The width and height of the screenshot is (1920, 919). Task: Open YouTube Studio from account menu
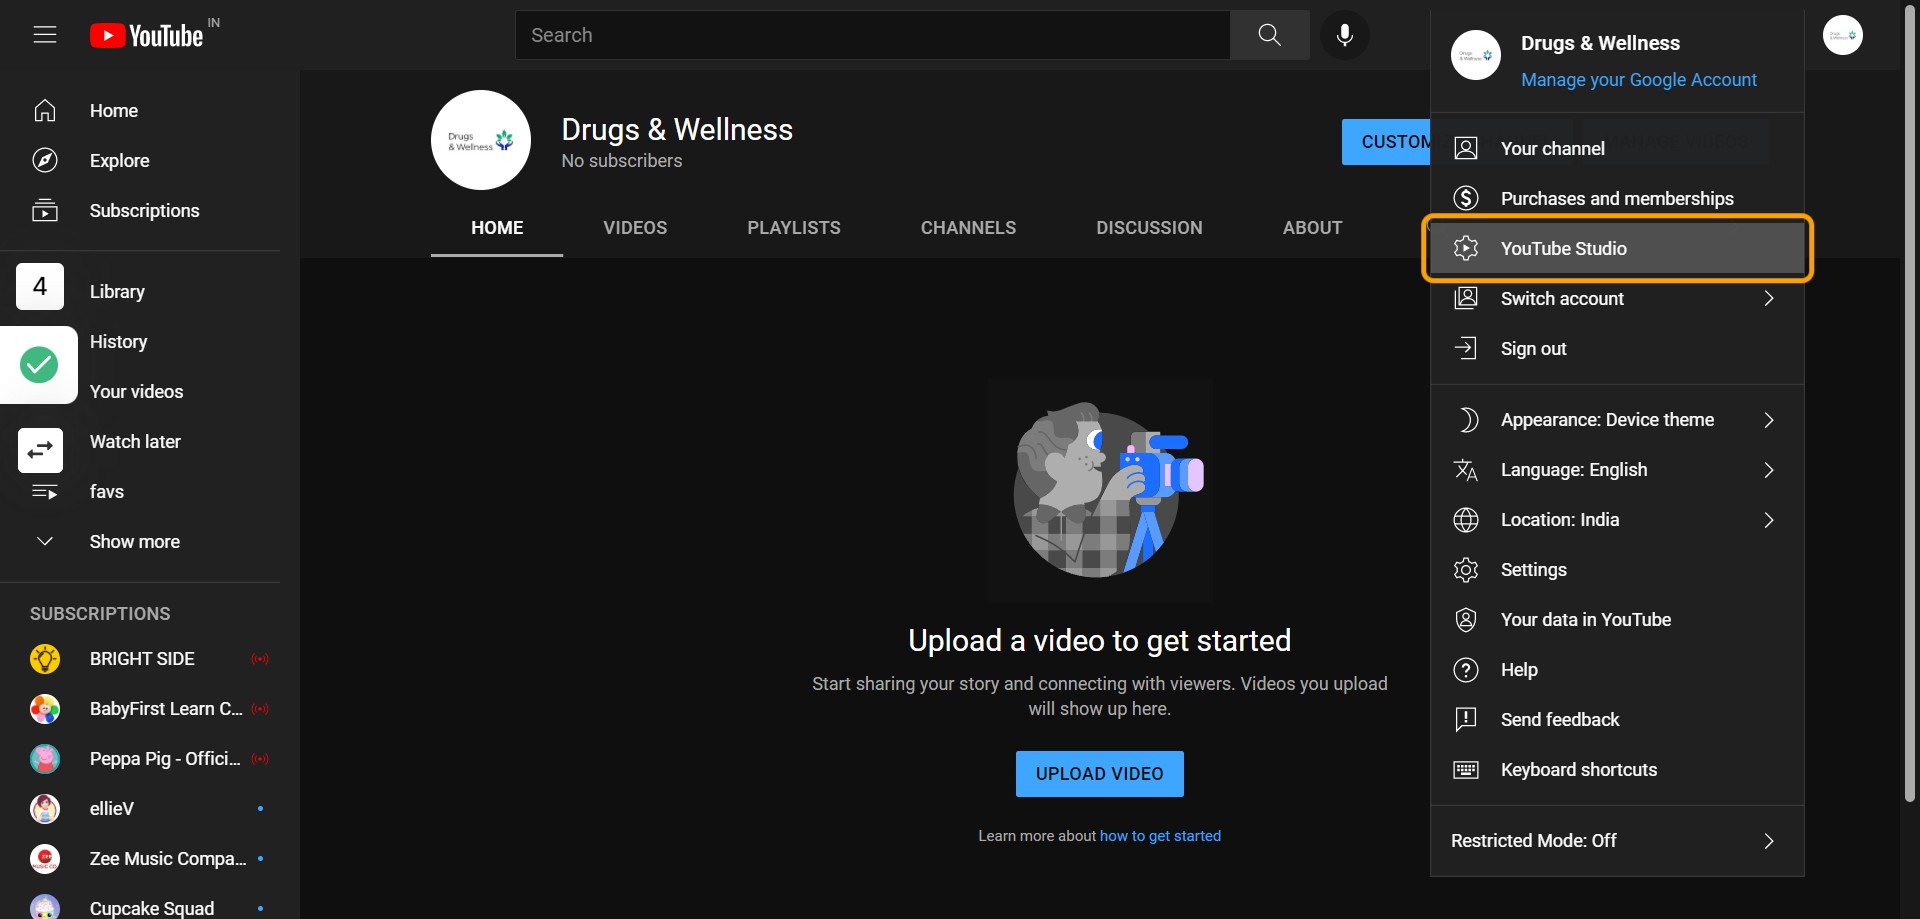pos(1617,248)
